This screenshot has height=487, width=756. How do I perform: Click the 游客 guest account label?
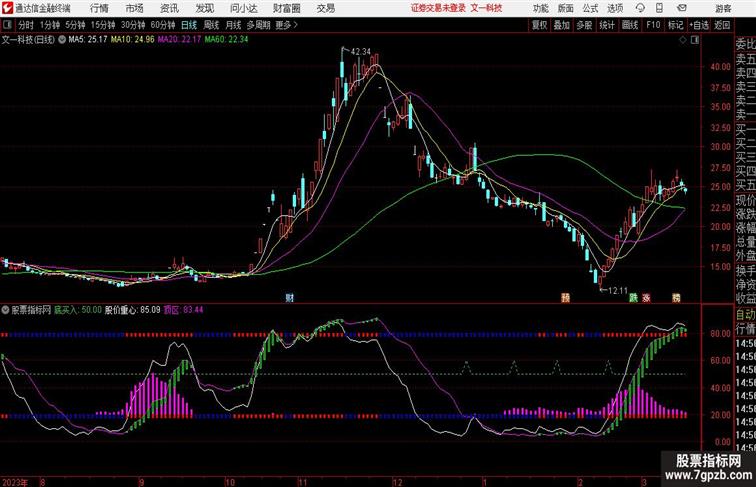pyautogui.click(x=723, y=9)
